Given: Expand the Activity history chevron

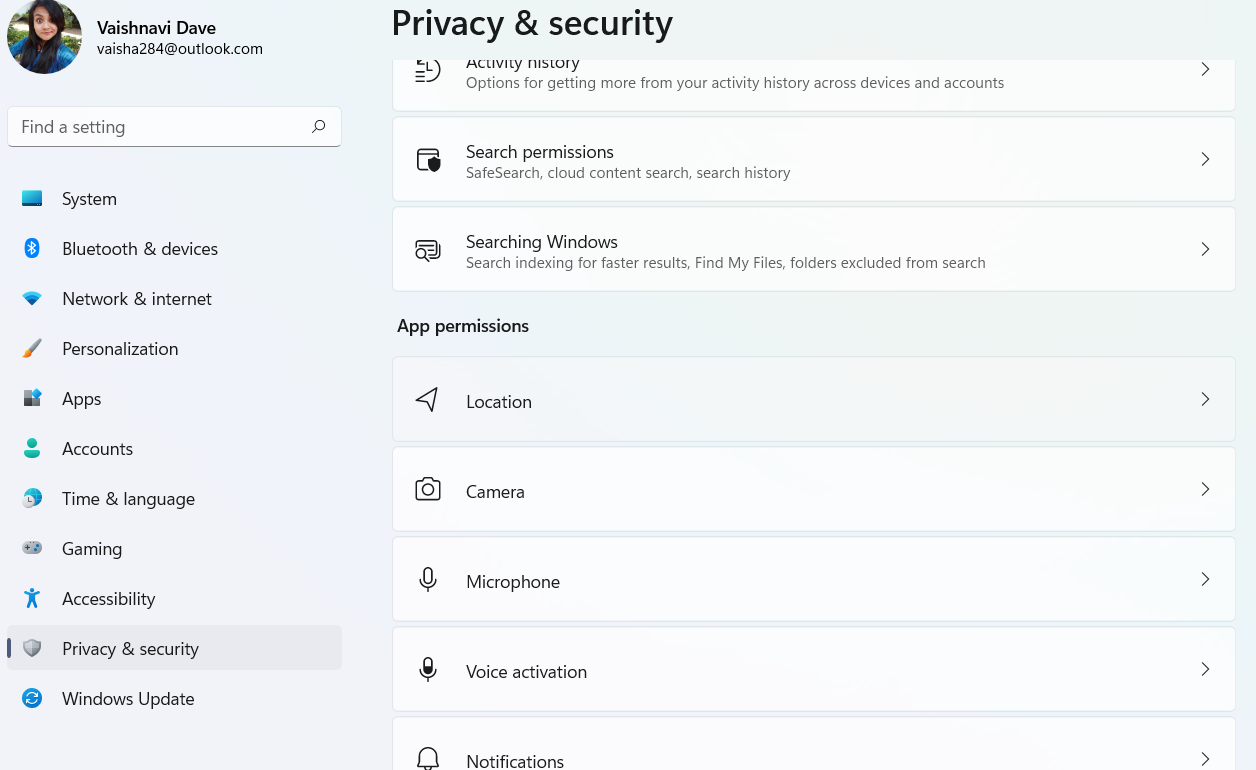Looking at the screenshot, I should click(1205, 70).
